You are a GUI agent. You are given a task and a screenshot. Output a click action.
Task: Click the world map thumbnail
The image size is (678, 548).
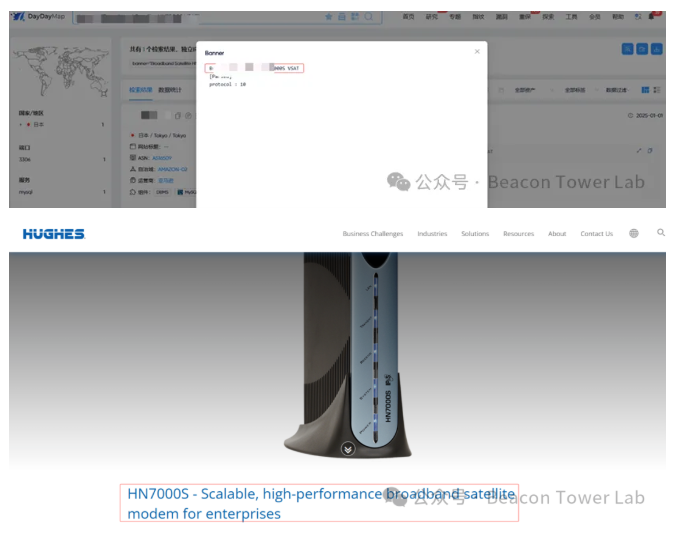tap(60, 71)
